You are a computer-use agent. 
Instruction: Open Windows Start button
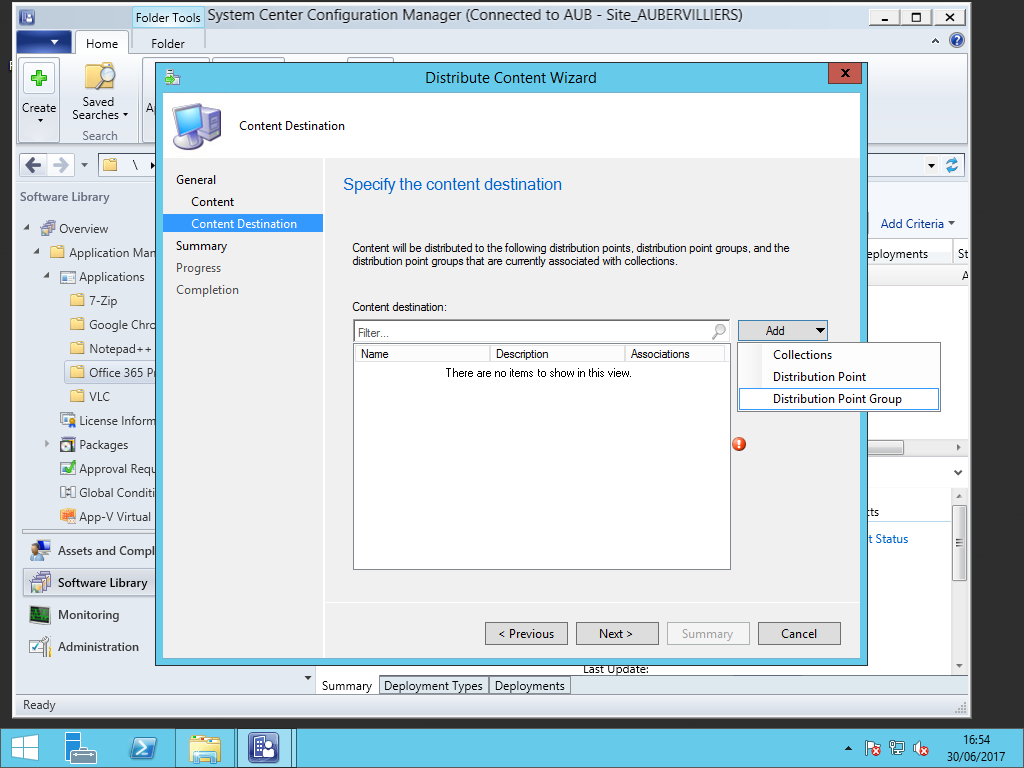click(25, 748)
